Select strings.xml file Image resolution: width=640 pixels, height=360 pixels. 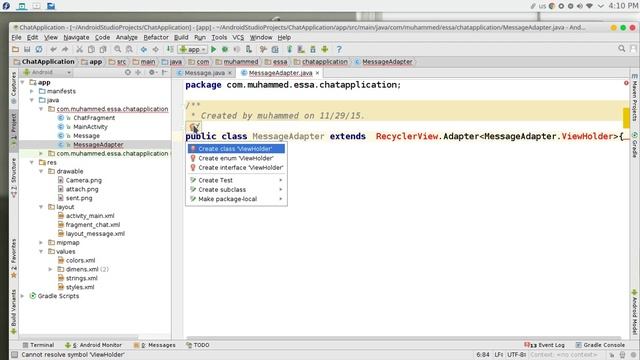[x=82, y=278]
